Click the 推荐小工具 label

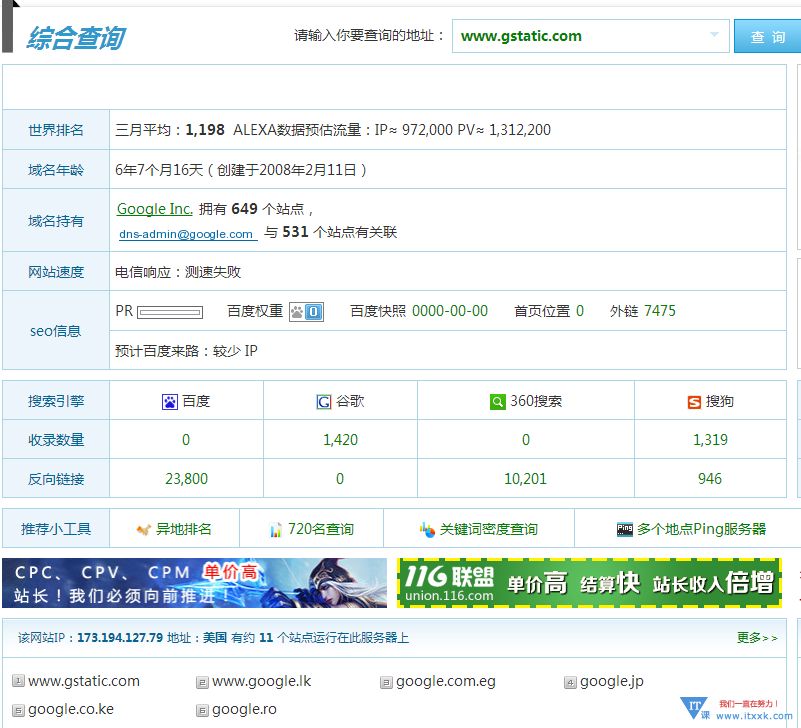(x=56, y=529)
